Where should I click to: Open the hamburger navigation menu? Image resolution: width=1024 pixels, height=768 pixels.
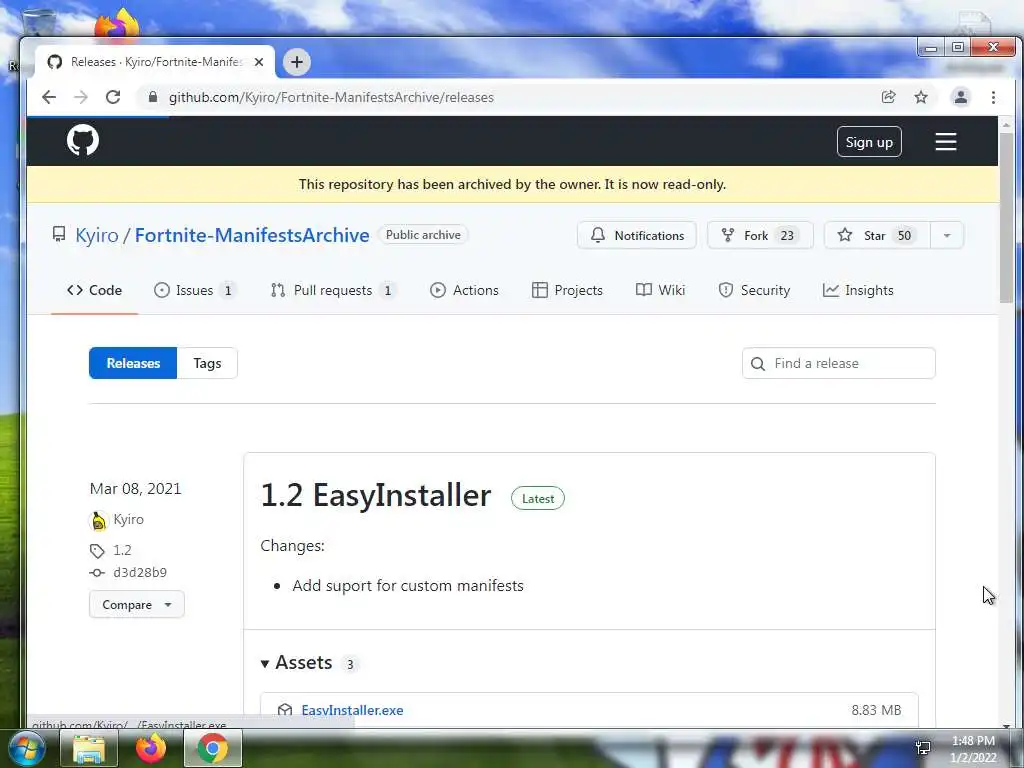pos(946,142)
